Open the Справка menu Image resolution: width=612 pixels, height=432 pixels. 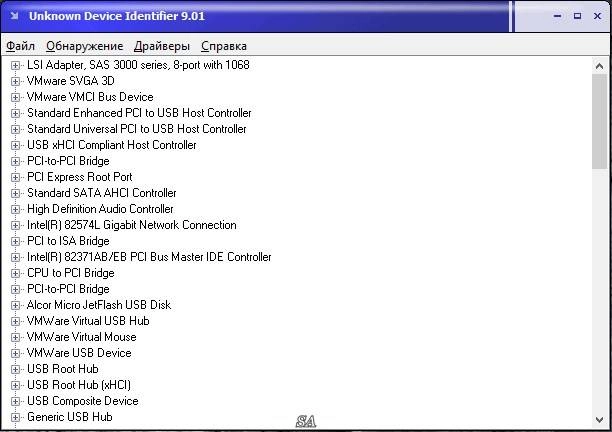pyautogui.click(x=224, y=46)
